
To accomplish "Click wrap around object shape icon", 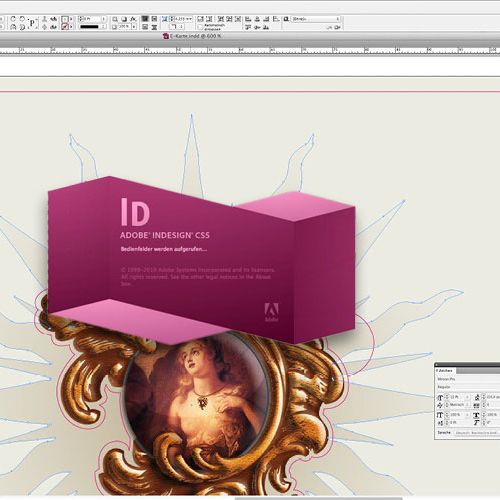I will point(144,27).
